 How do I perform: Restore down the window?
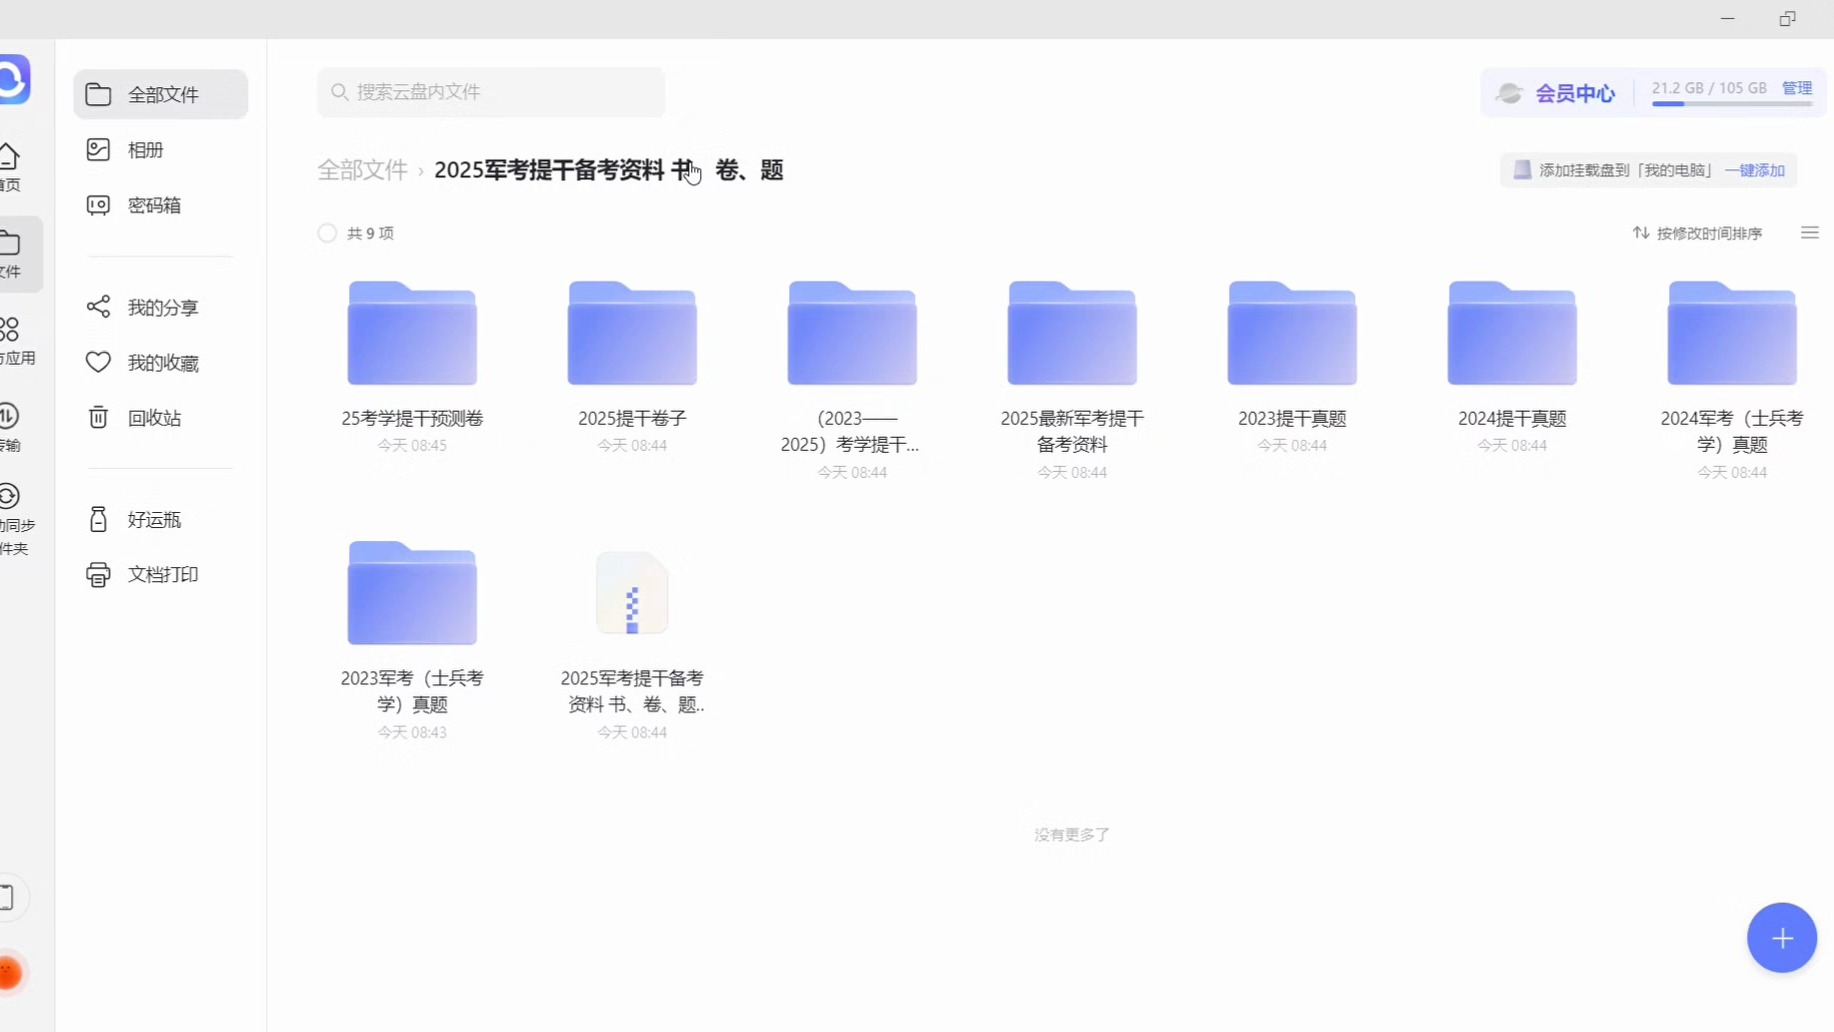1788,19
